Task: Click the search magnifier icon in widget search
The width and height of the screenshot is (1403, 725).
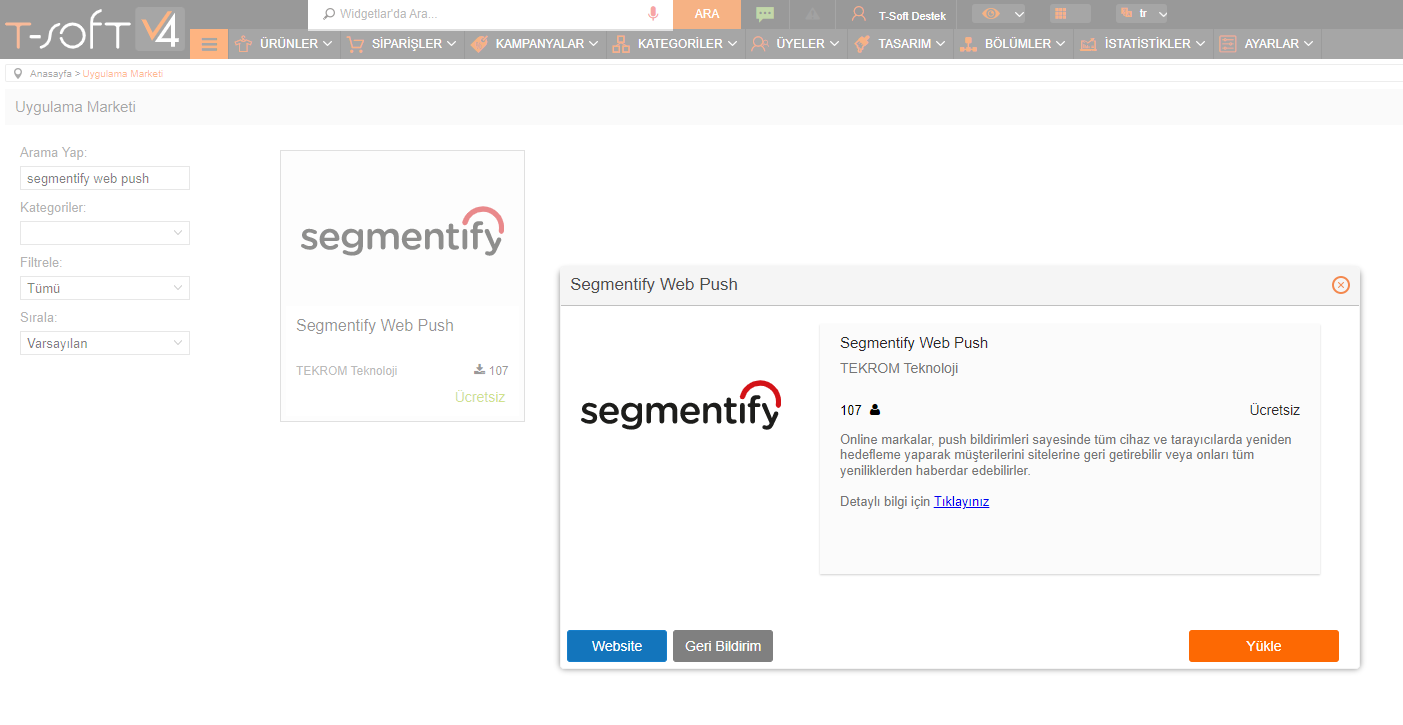Action: pyautogui.click(x=328, y=14)
